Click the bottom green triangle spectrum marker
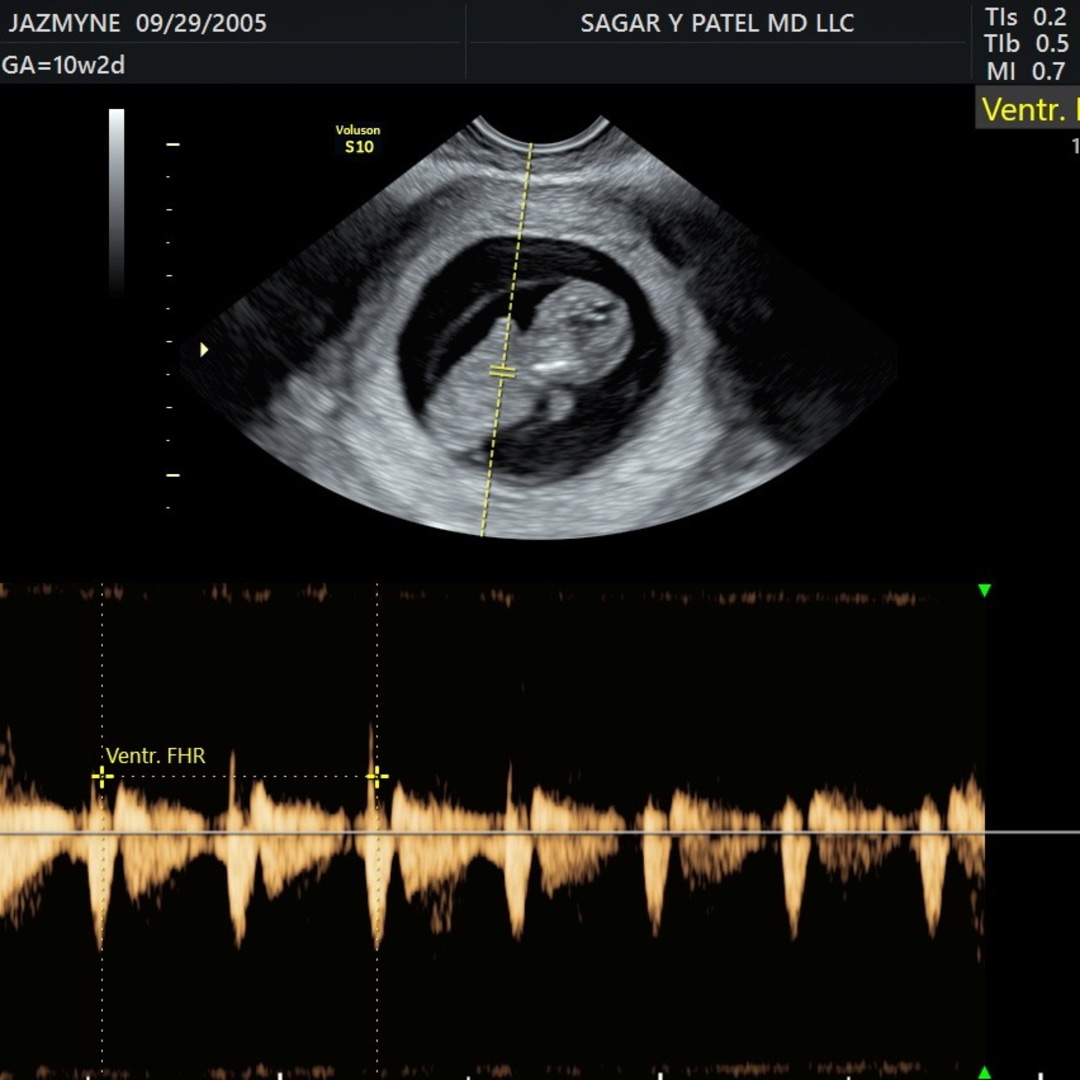The image size is (1080, 1080). coord(984,1073)
